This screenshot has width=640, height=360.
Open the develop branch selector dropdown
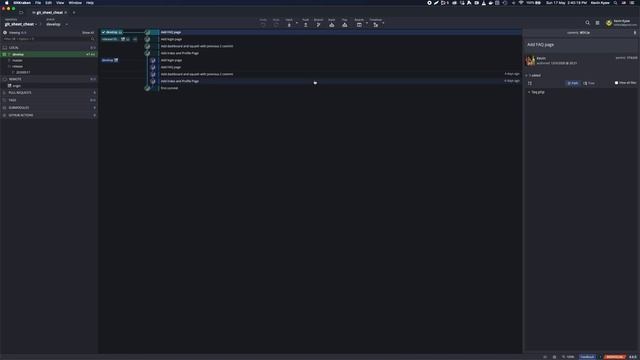(x=56, y=24)
